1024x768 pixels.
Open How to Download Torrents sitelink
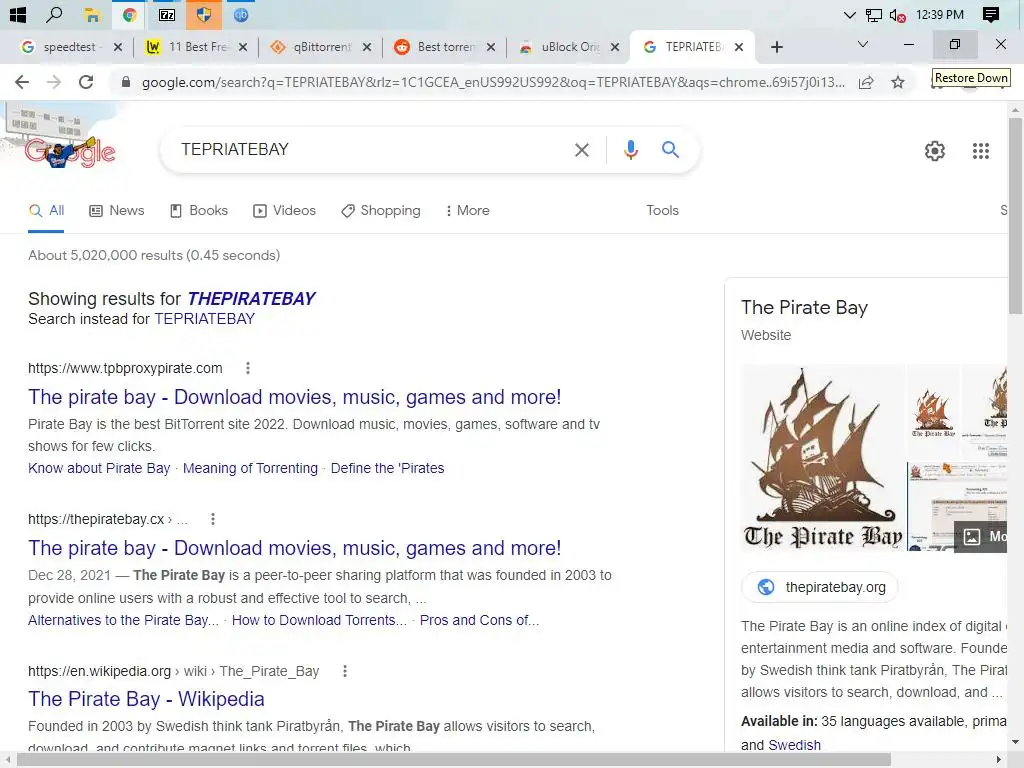[319, 620]
